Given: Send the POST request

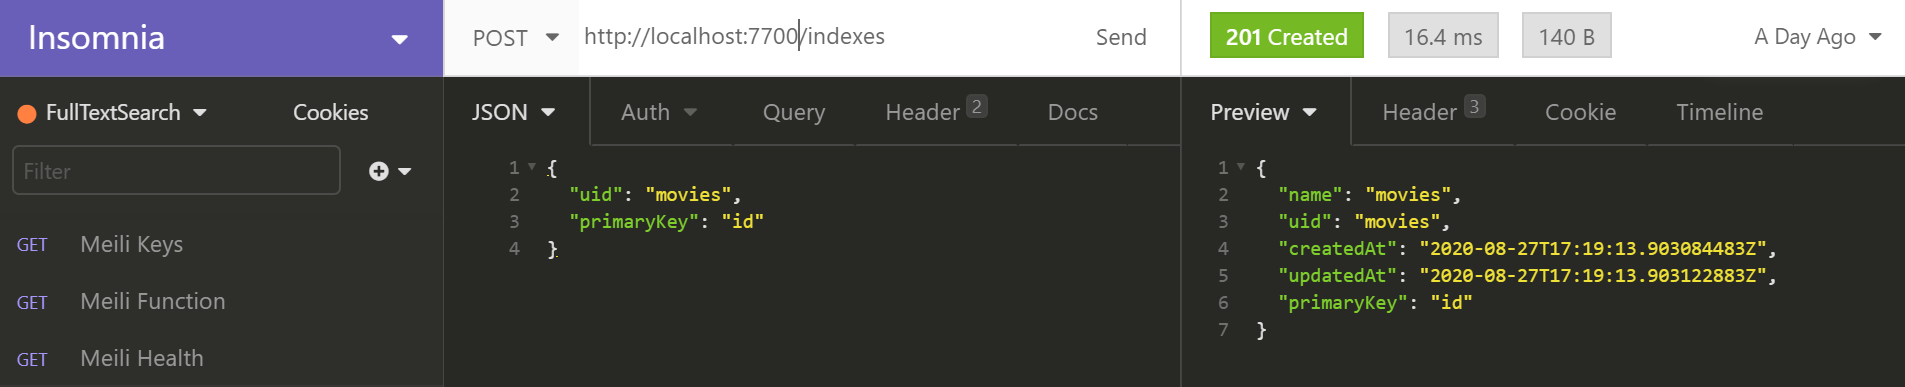Looking at the screenshot, I should coord(1121,38).
